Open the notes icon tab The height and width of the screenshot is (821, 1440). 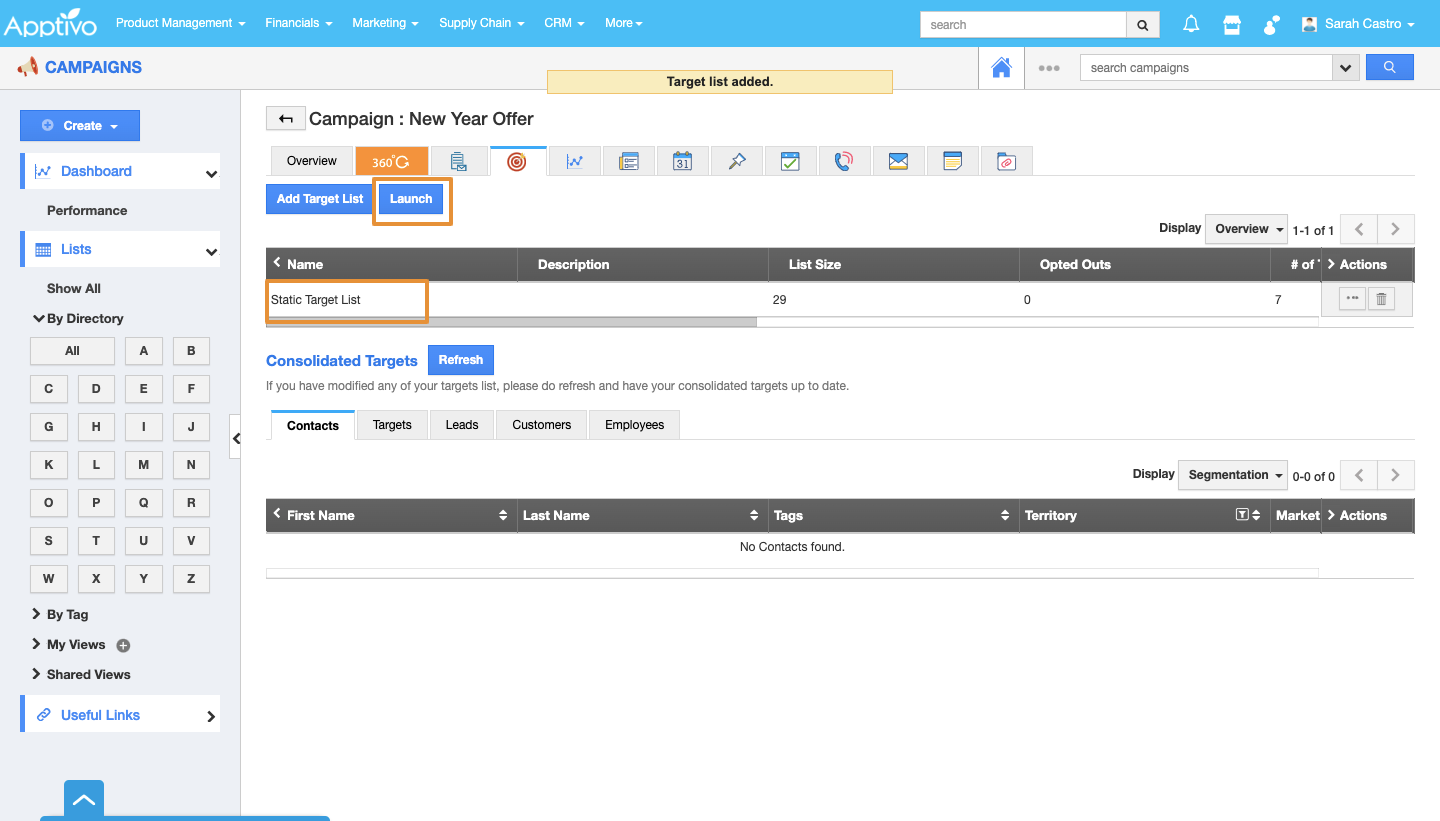coord(952,161)
